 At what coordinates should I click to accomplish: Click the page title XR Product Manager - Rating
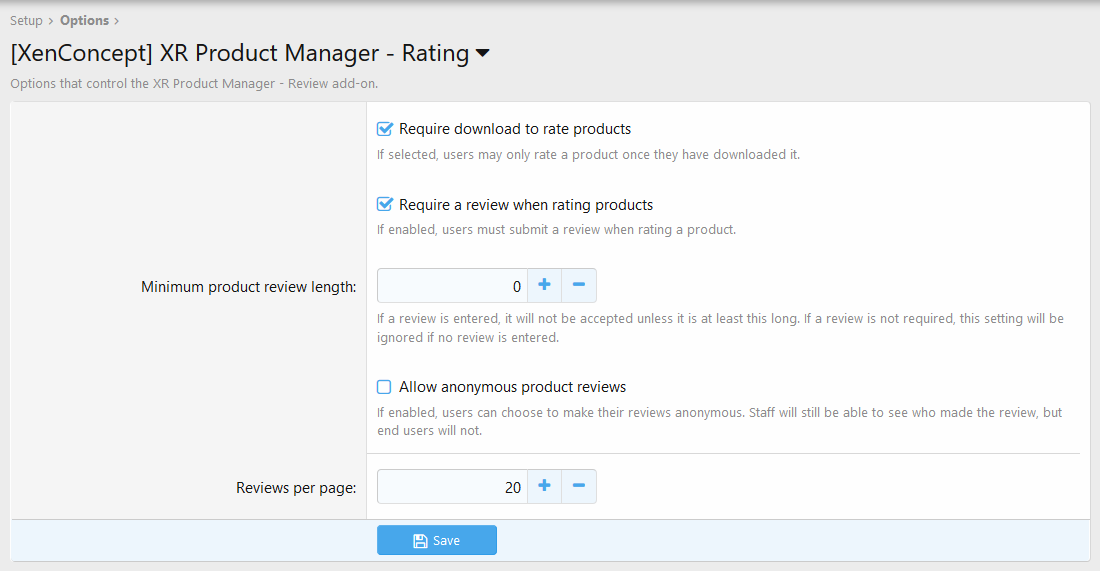240,53
